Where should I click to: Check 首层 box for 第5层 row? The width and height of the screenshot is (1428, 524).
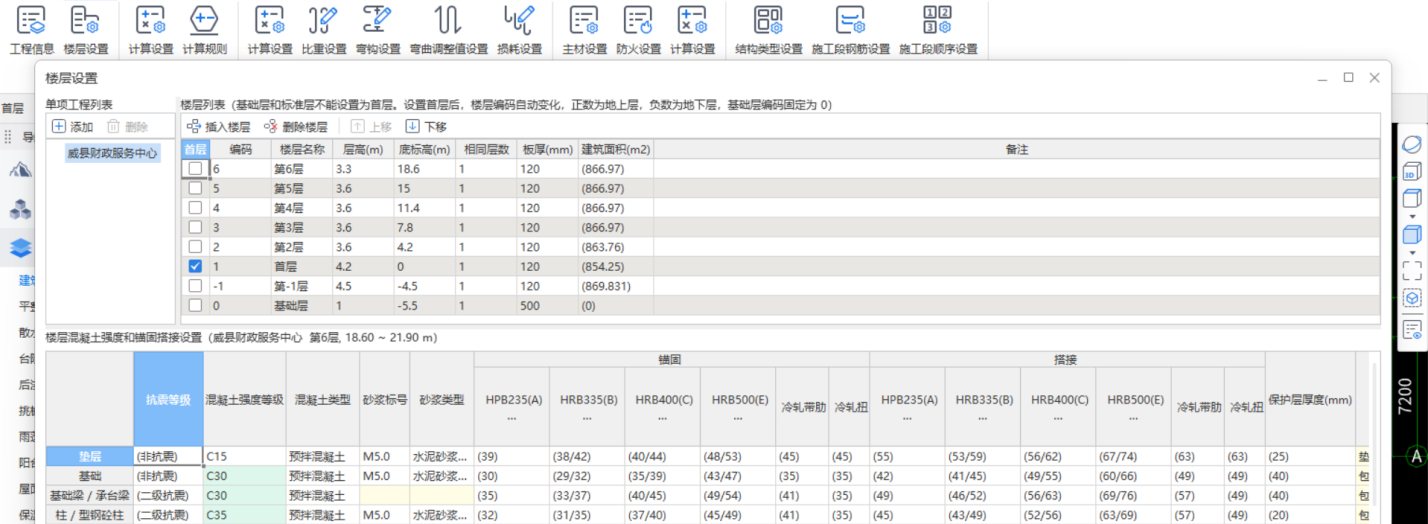click(x=195, y=188)
